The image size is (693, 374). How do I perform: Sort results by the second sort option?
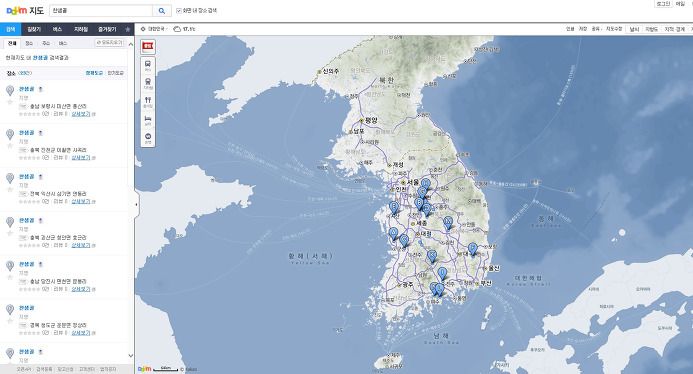pyautogui.click(x=116, y=73)
